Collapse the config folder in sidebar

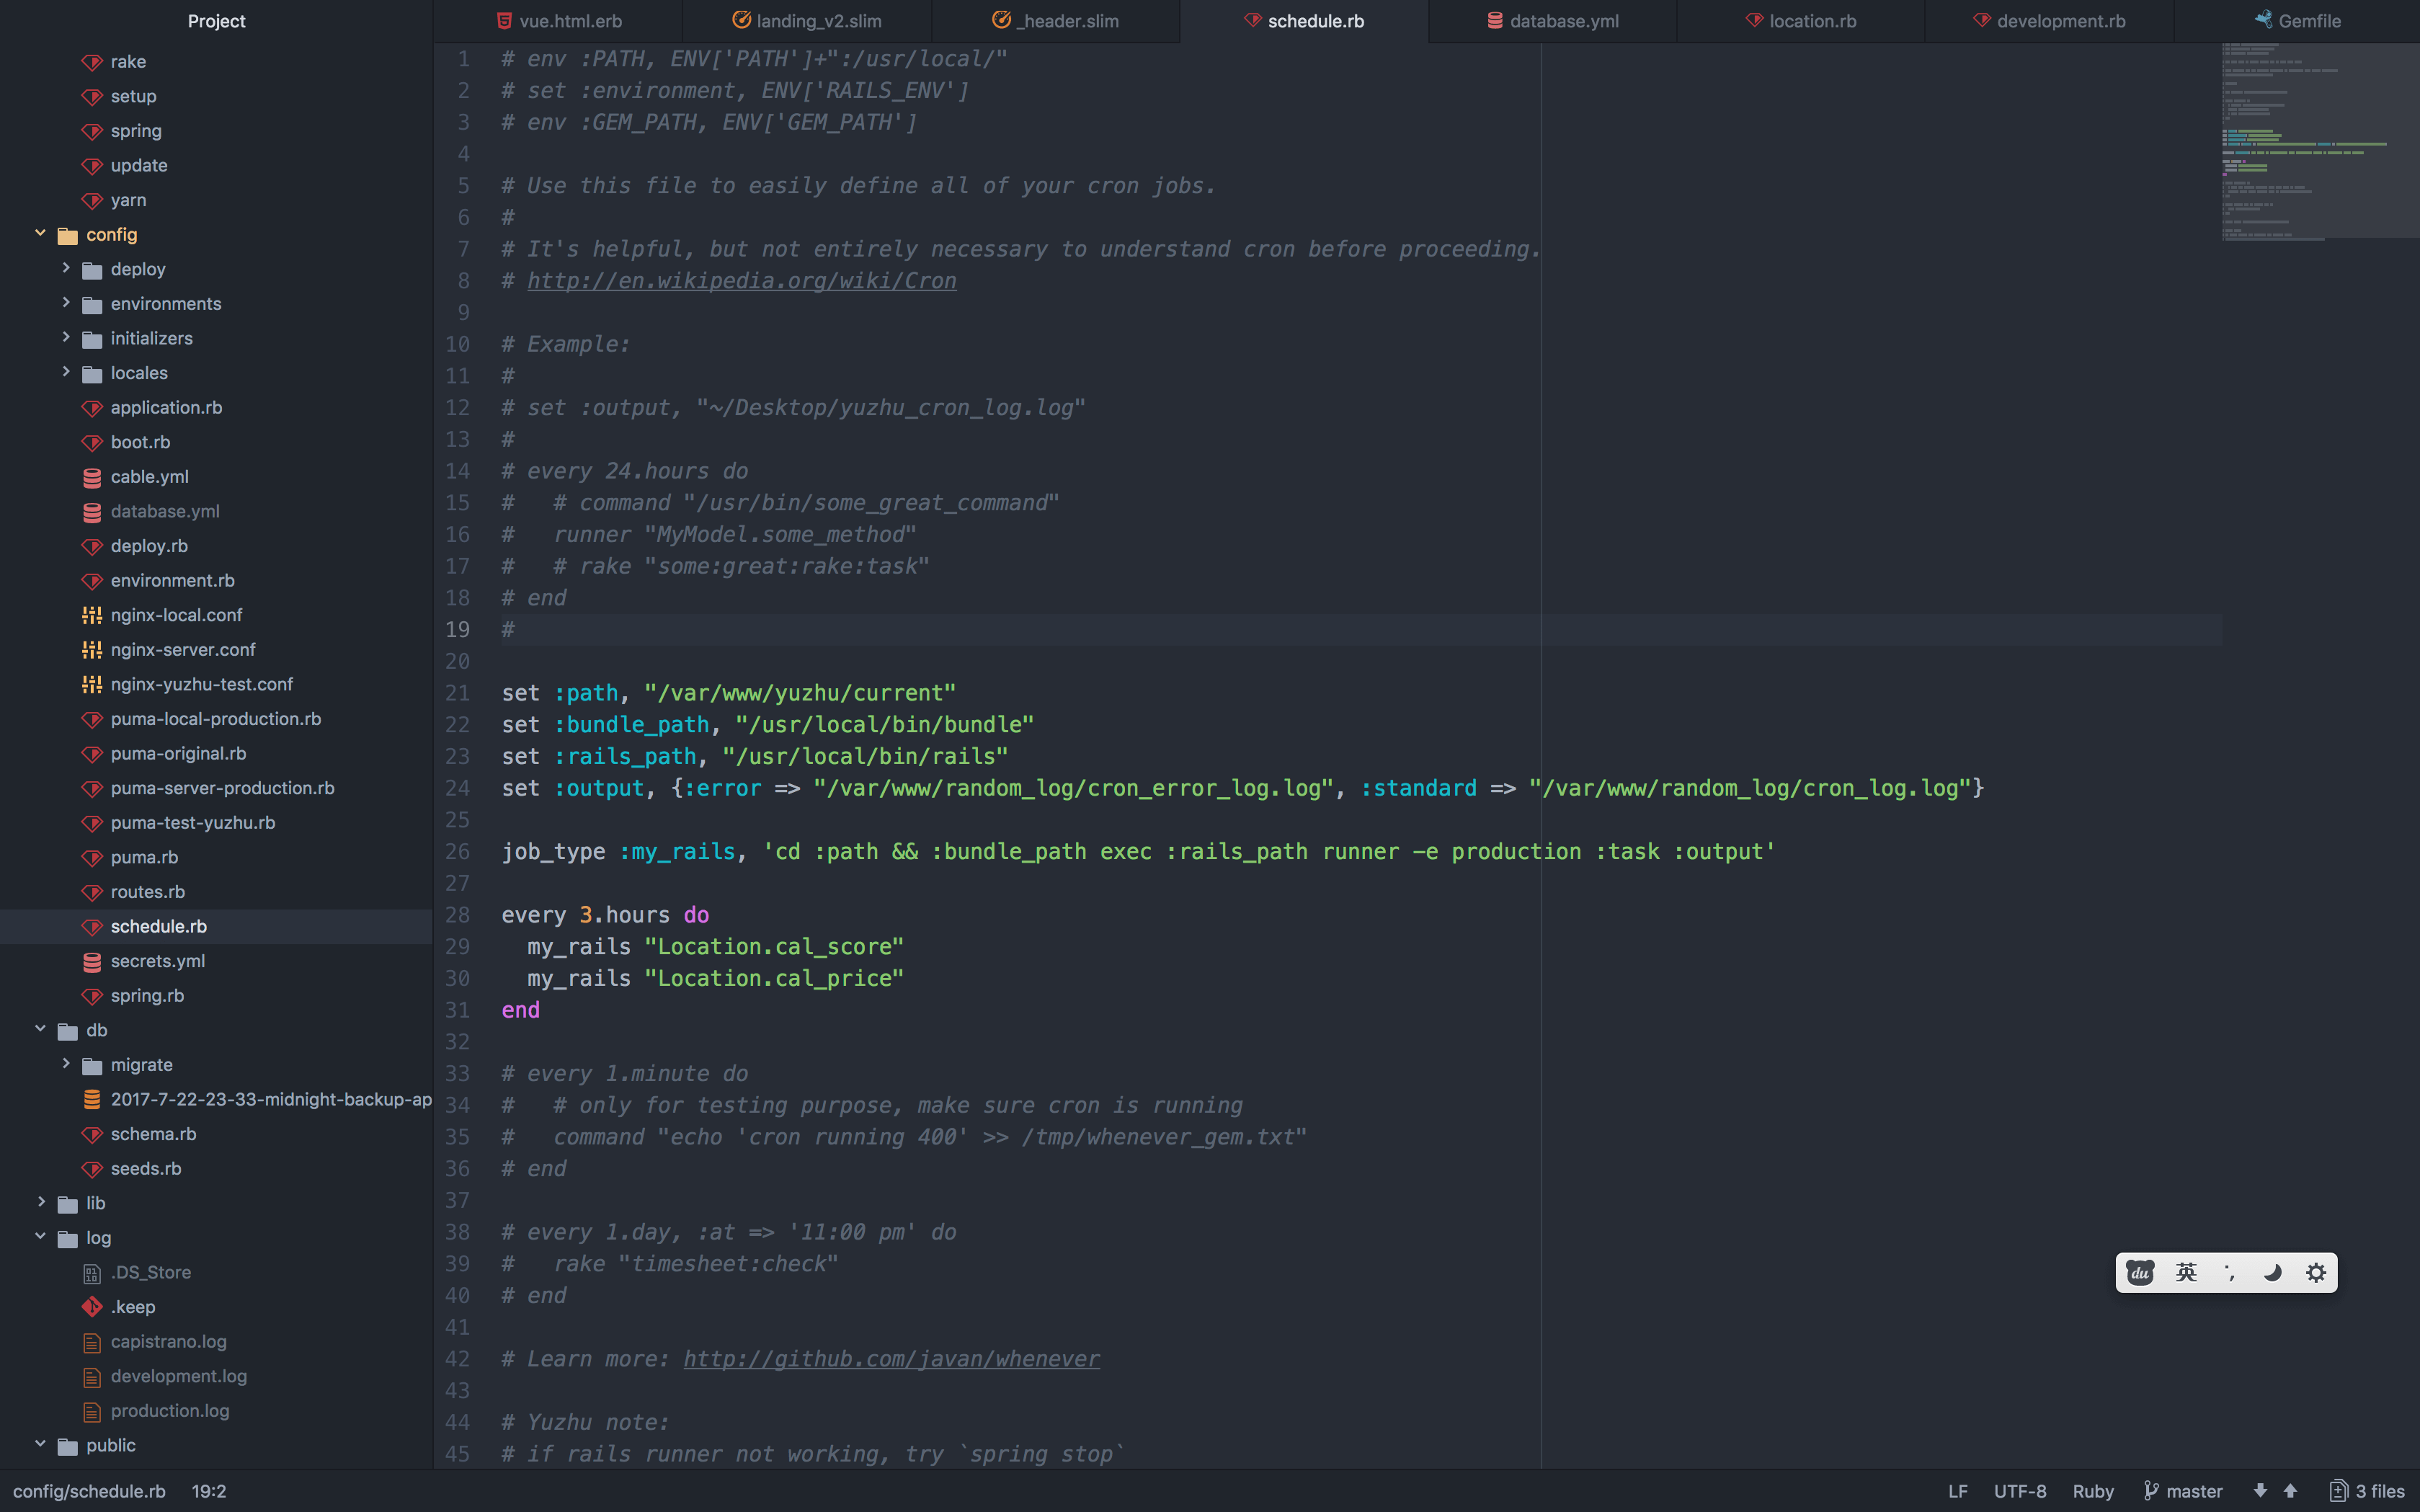40,234
